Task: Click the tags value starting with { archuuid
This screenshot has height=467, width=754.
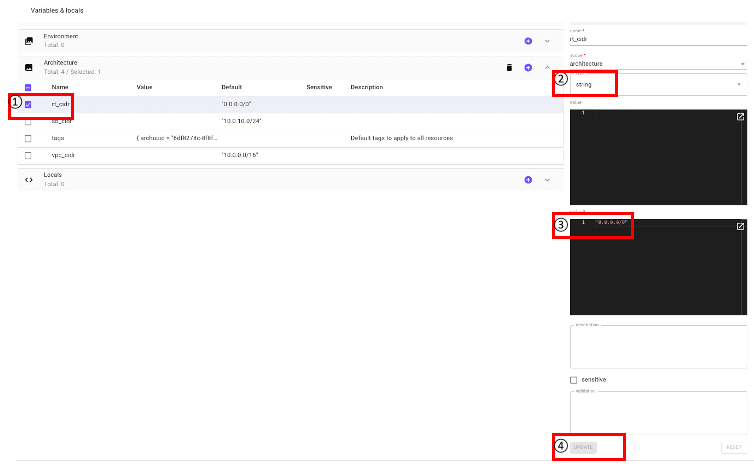Action: click(x=176, y=138)
